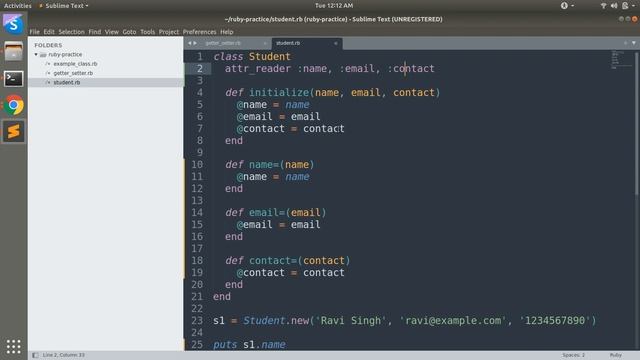Screen dimensions: 640x360
Task: Click Line 2, Column 33 status text
Action: [64, 355]
